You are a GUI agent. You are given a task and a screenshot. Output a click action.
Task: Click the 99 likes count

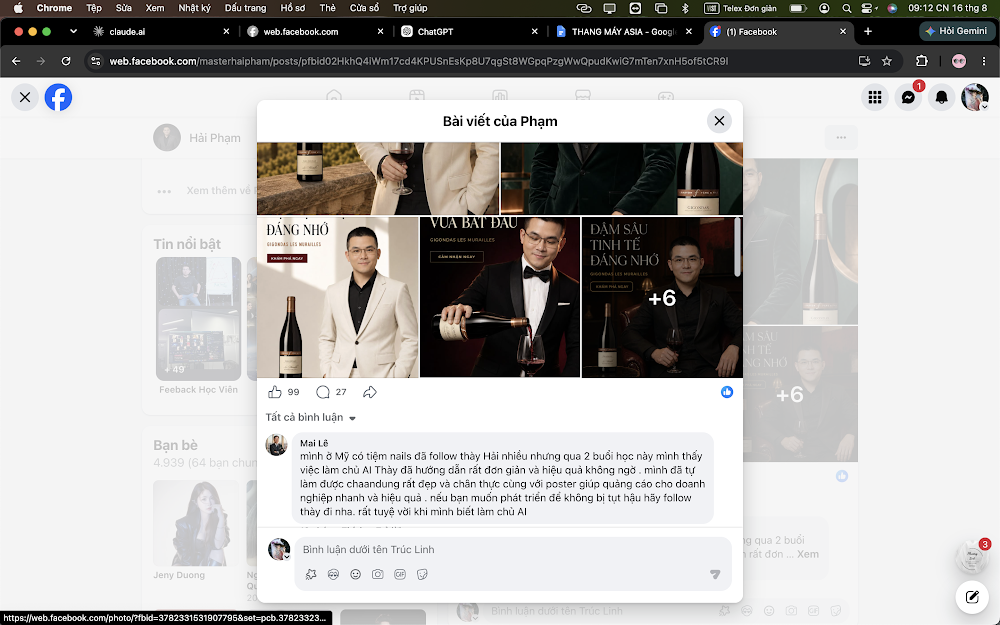click(293, 392)
